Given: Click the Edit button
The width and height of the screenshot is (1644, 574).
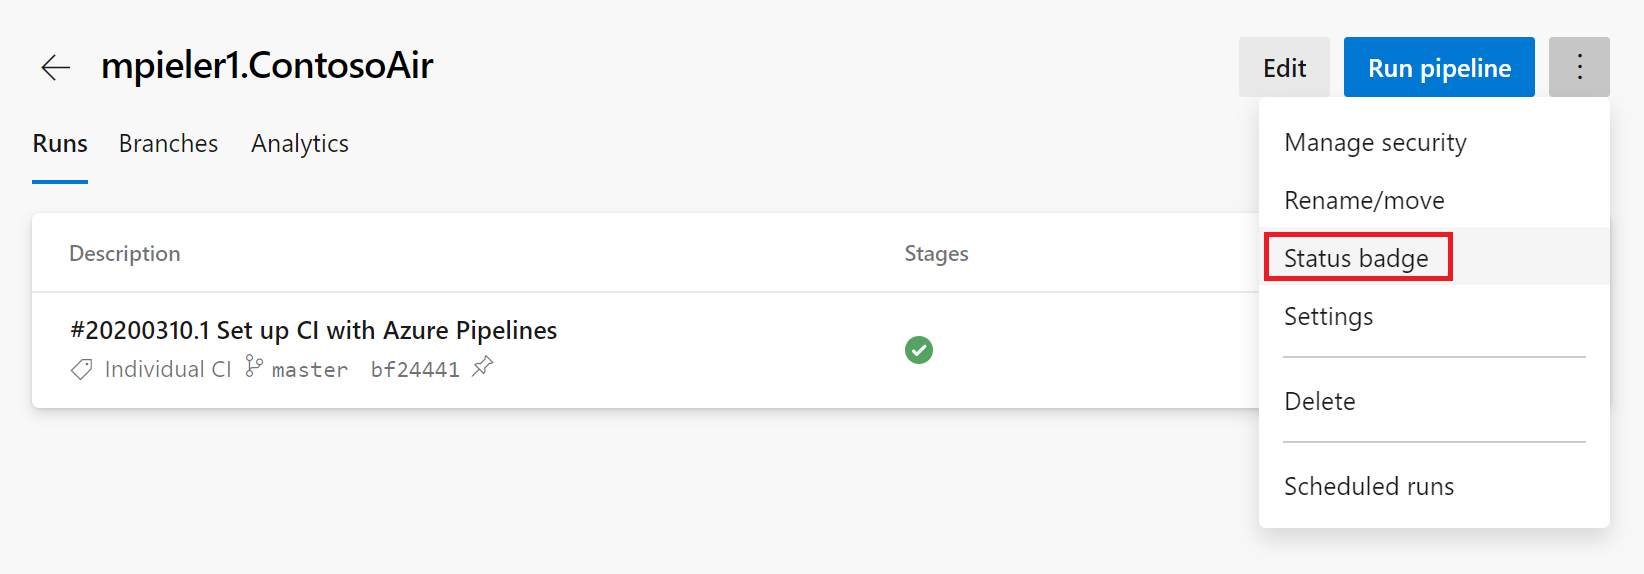Looking at the screenshot, I should coord(1284,67).
